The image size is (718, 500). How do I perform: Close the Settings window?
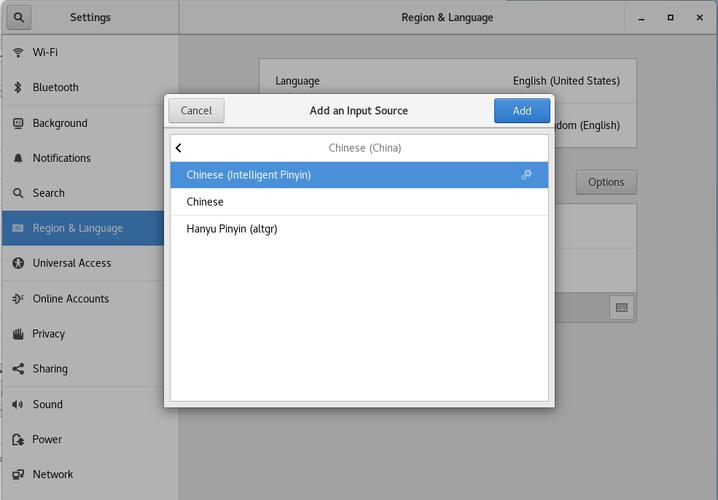(699, 17)
